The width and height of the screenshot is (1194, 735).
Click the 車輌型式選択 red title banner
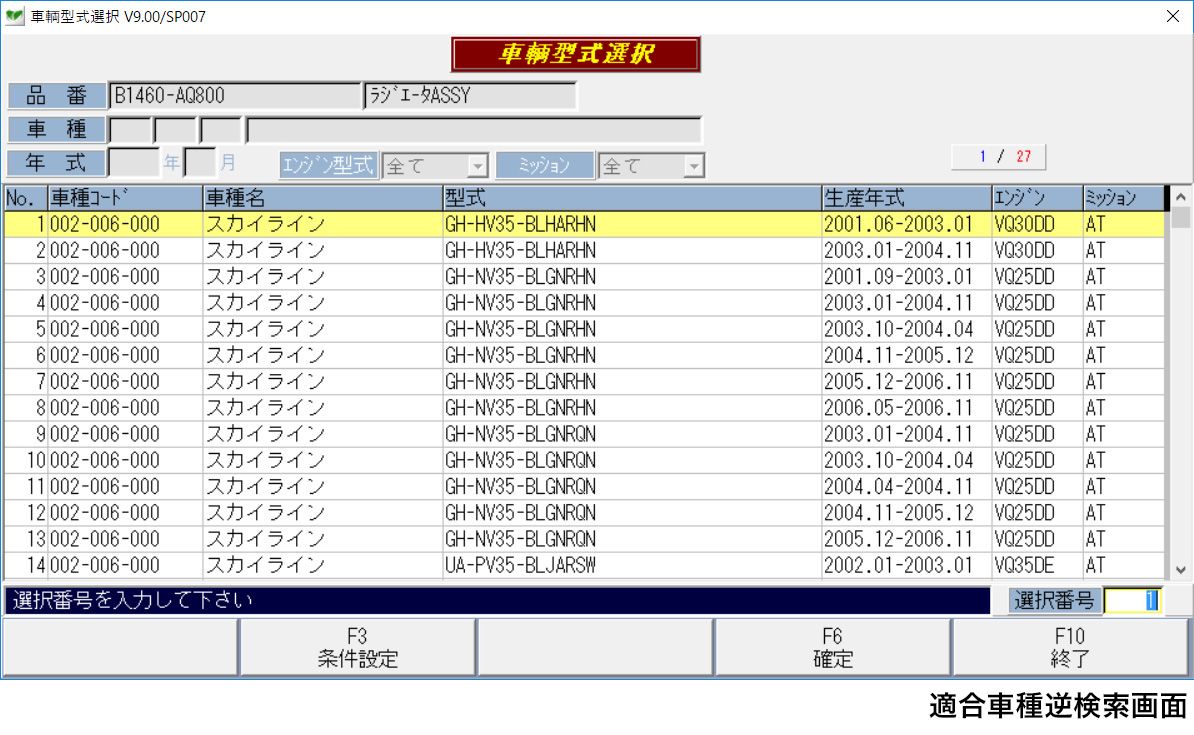click(x=576, y=54)
